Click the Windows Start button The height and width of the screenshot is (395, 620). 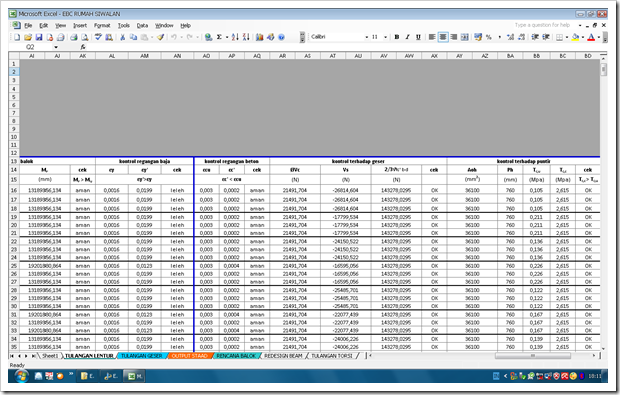point(21,376)
